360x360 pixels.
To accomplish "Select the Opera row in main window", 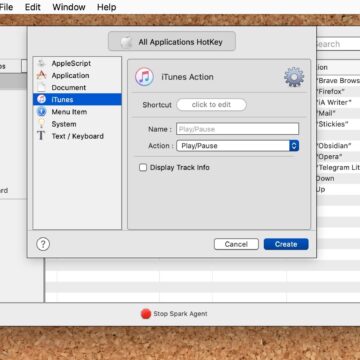I will (x=338, y=157).
